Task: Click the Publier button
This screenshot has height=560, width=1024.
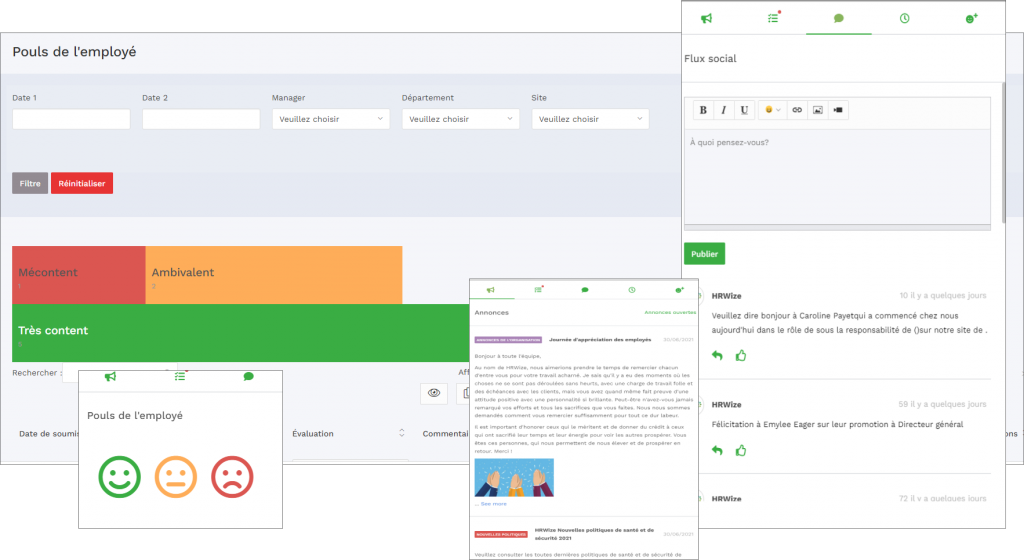Action: 705,254
